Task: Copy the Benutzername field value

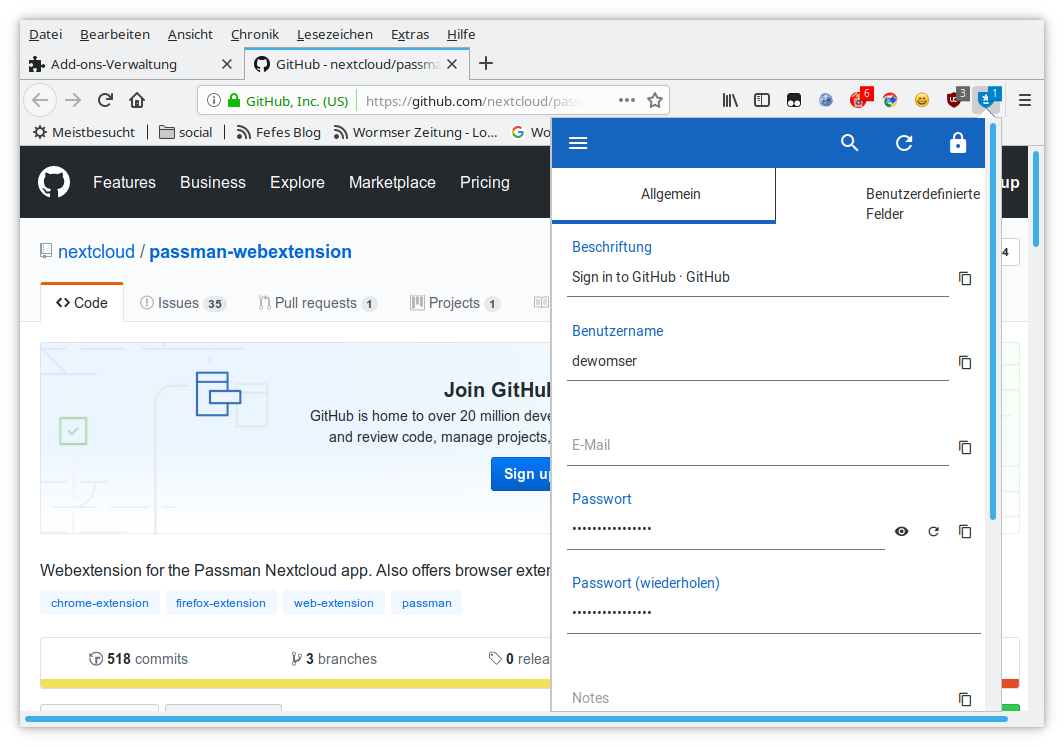Action: 965,362
